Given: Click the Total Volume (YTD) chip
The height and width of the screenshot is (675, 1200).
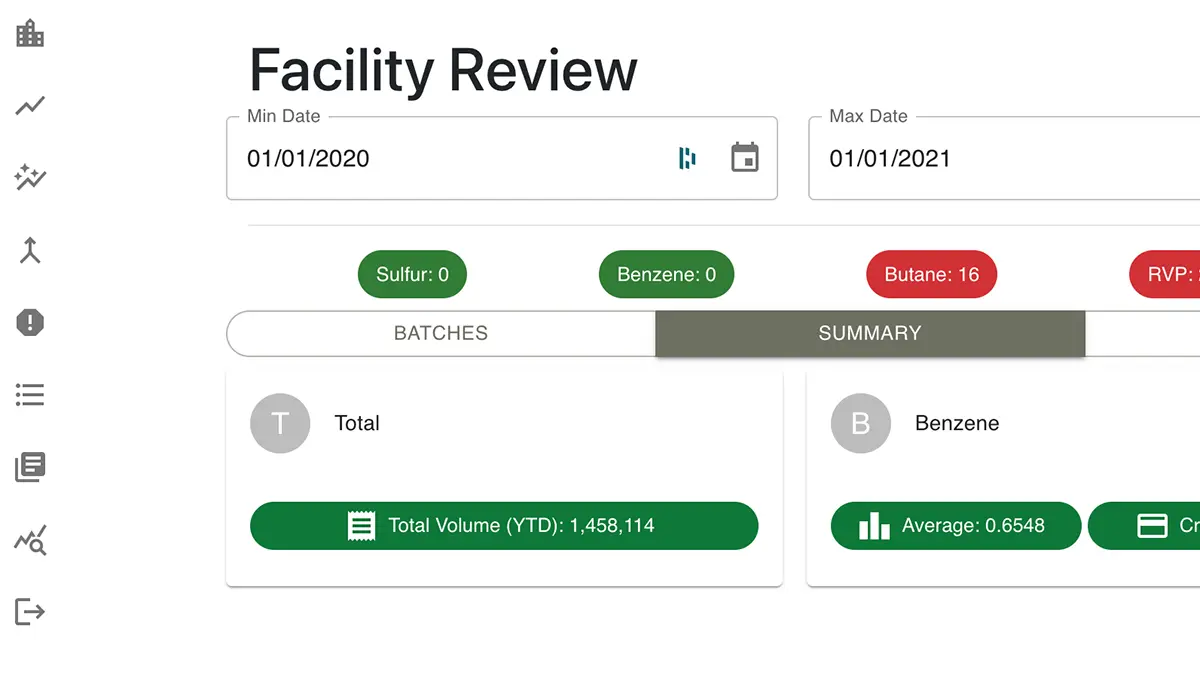Looking at the screenshot, I should tap(504, 526).
